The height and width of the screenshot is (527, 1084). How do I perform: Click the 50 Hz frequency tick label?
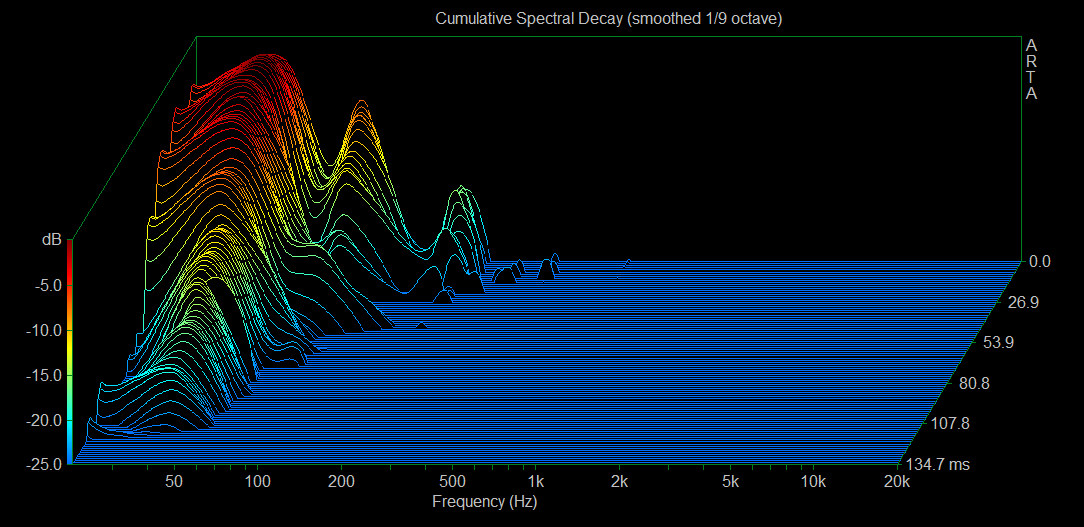click(174, 482)
